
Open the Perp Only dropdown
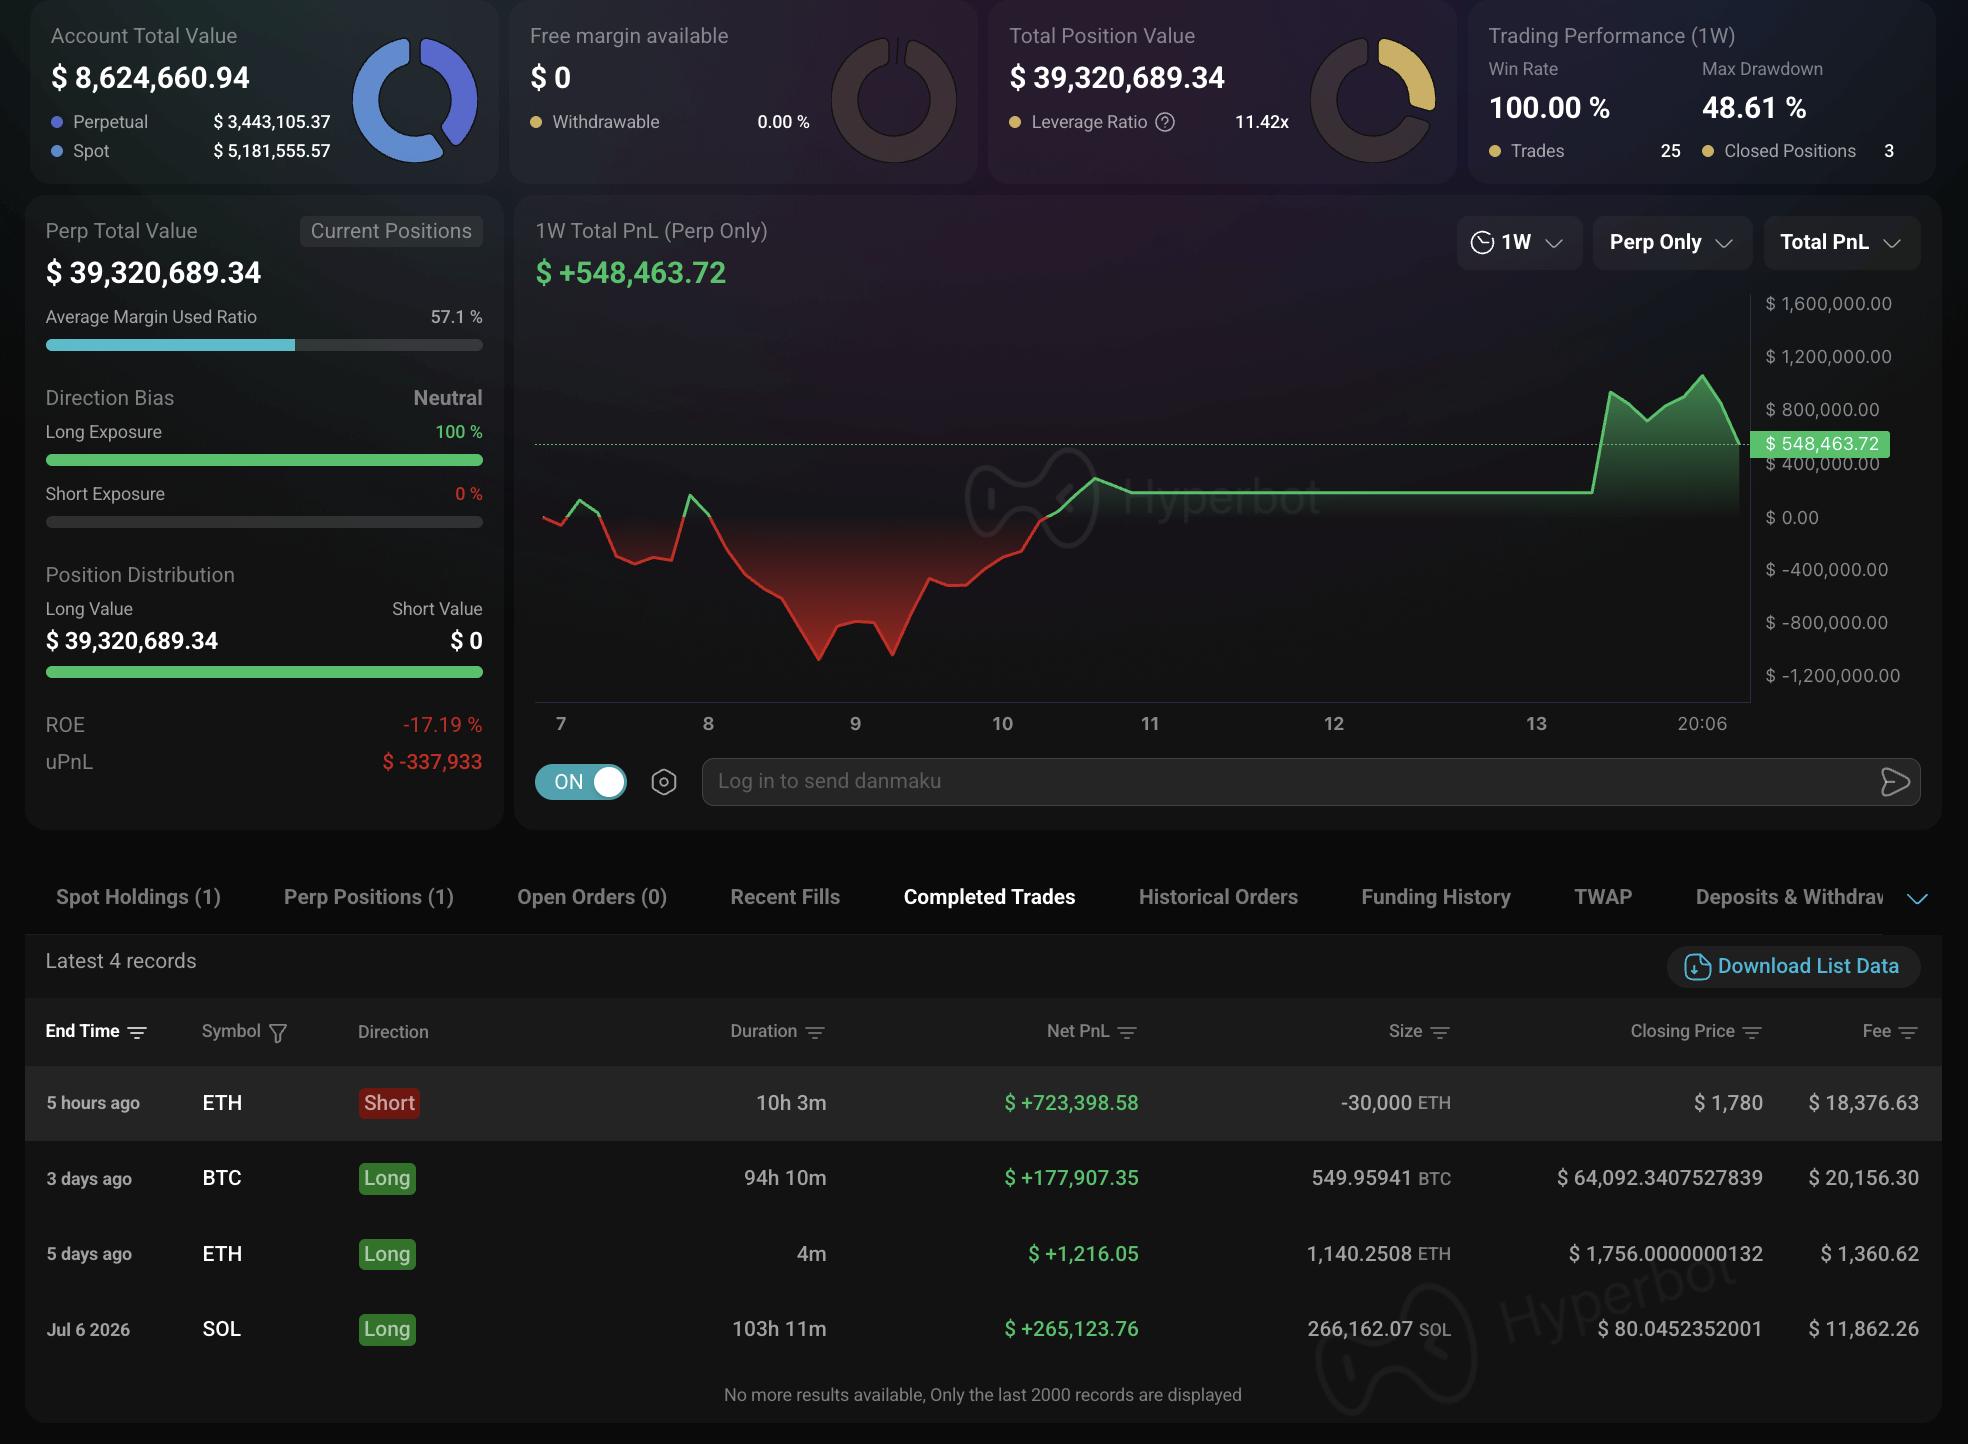[1672, 243]
